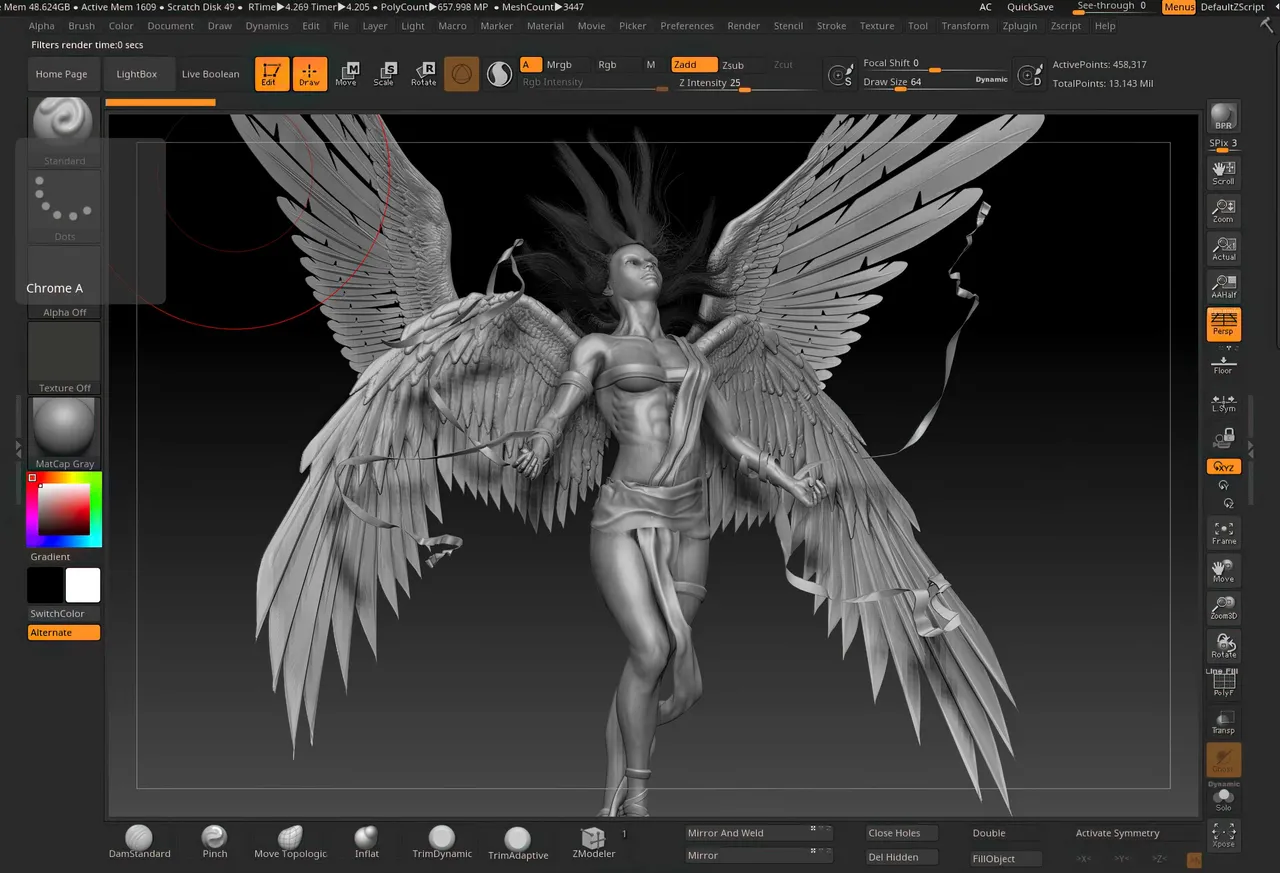
Task: Click the Gizmo 3D sphere icon
Action: [x=461, y=74]
